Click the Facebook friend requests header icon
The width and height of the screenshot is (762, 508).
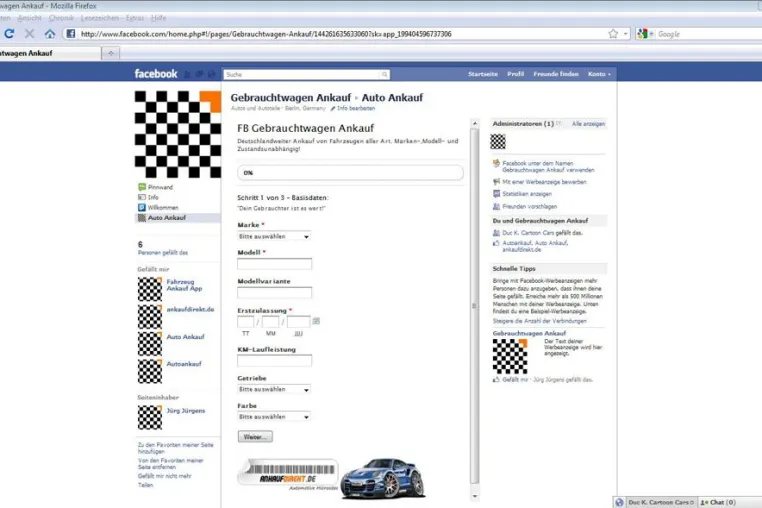point(188,74)
